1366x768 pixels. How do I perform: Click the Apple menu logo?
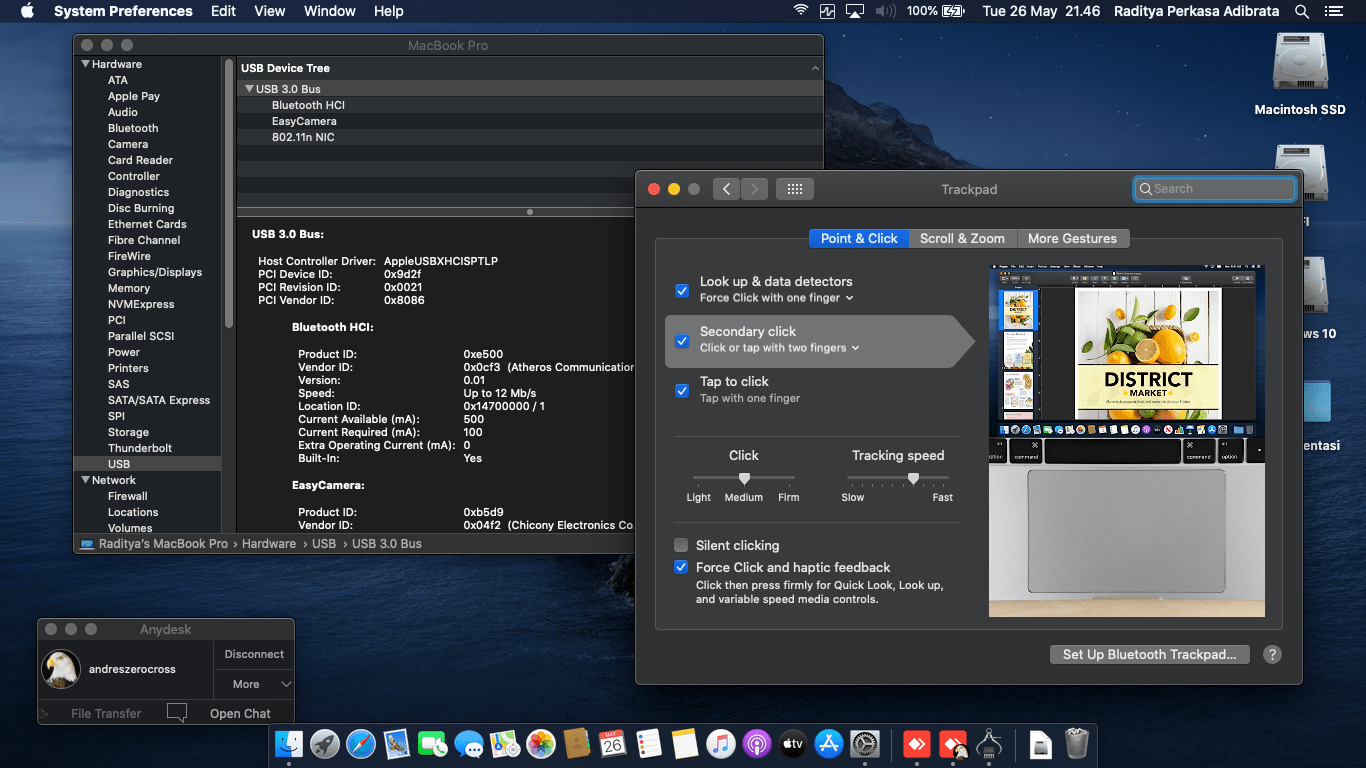pyautogui.click(x=27, y=11)
